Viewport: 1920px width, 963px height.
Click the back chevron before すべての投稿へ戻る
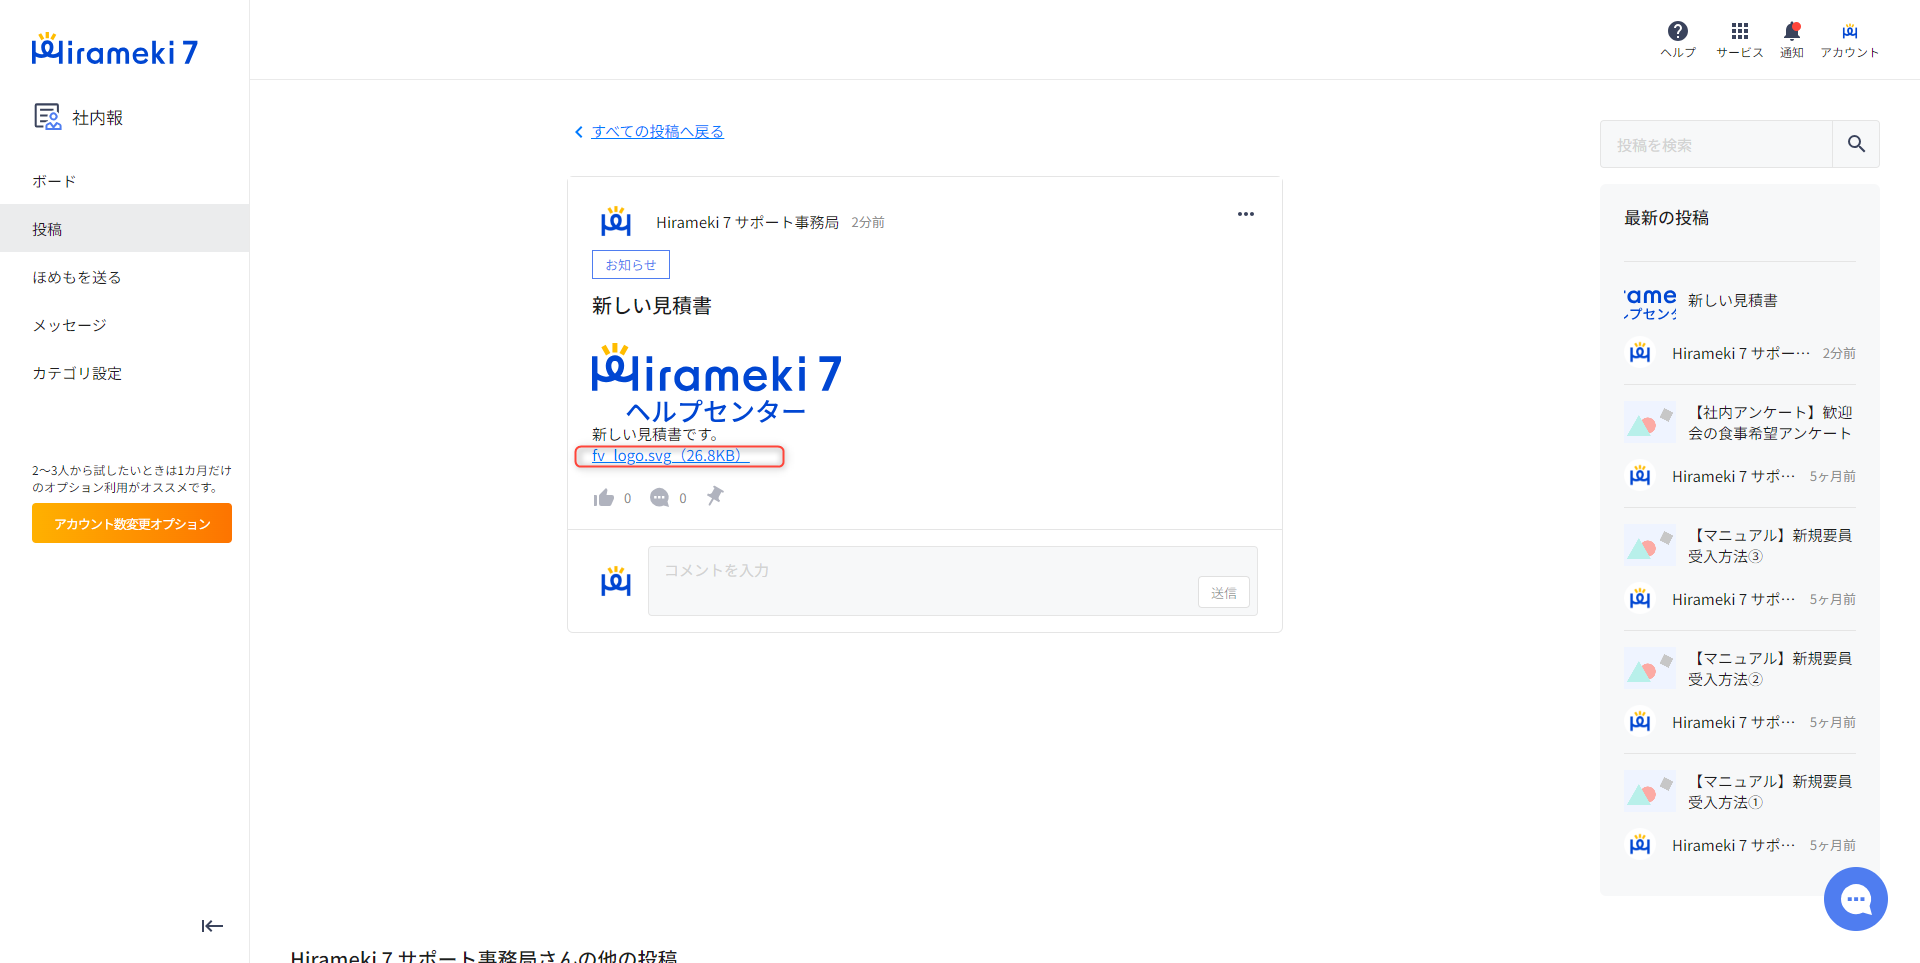[x=578, y=132]
